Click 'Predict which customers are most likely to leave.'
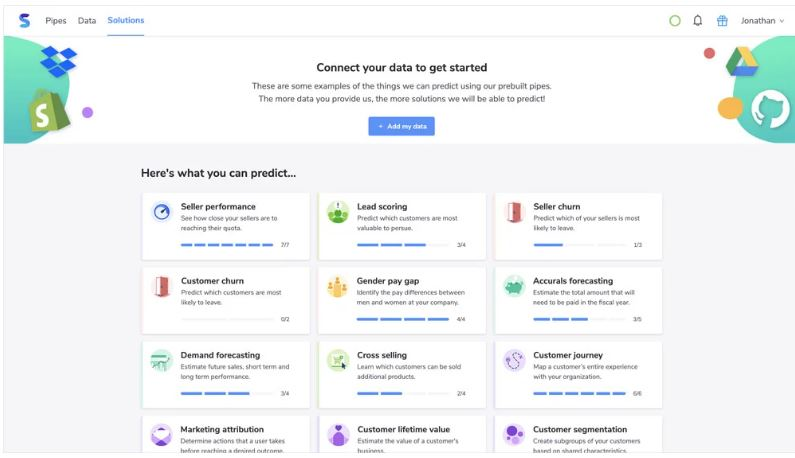This screenshot has height=458, width=795. pos(231,297)
